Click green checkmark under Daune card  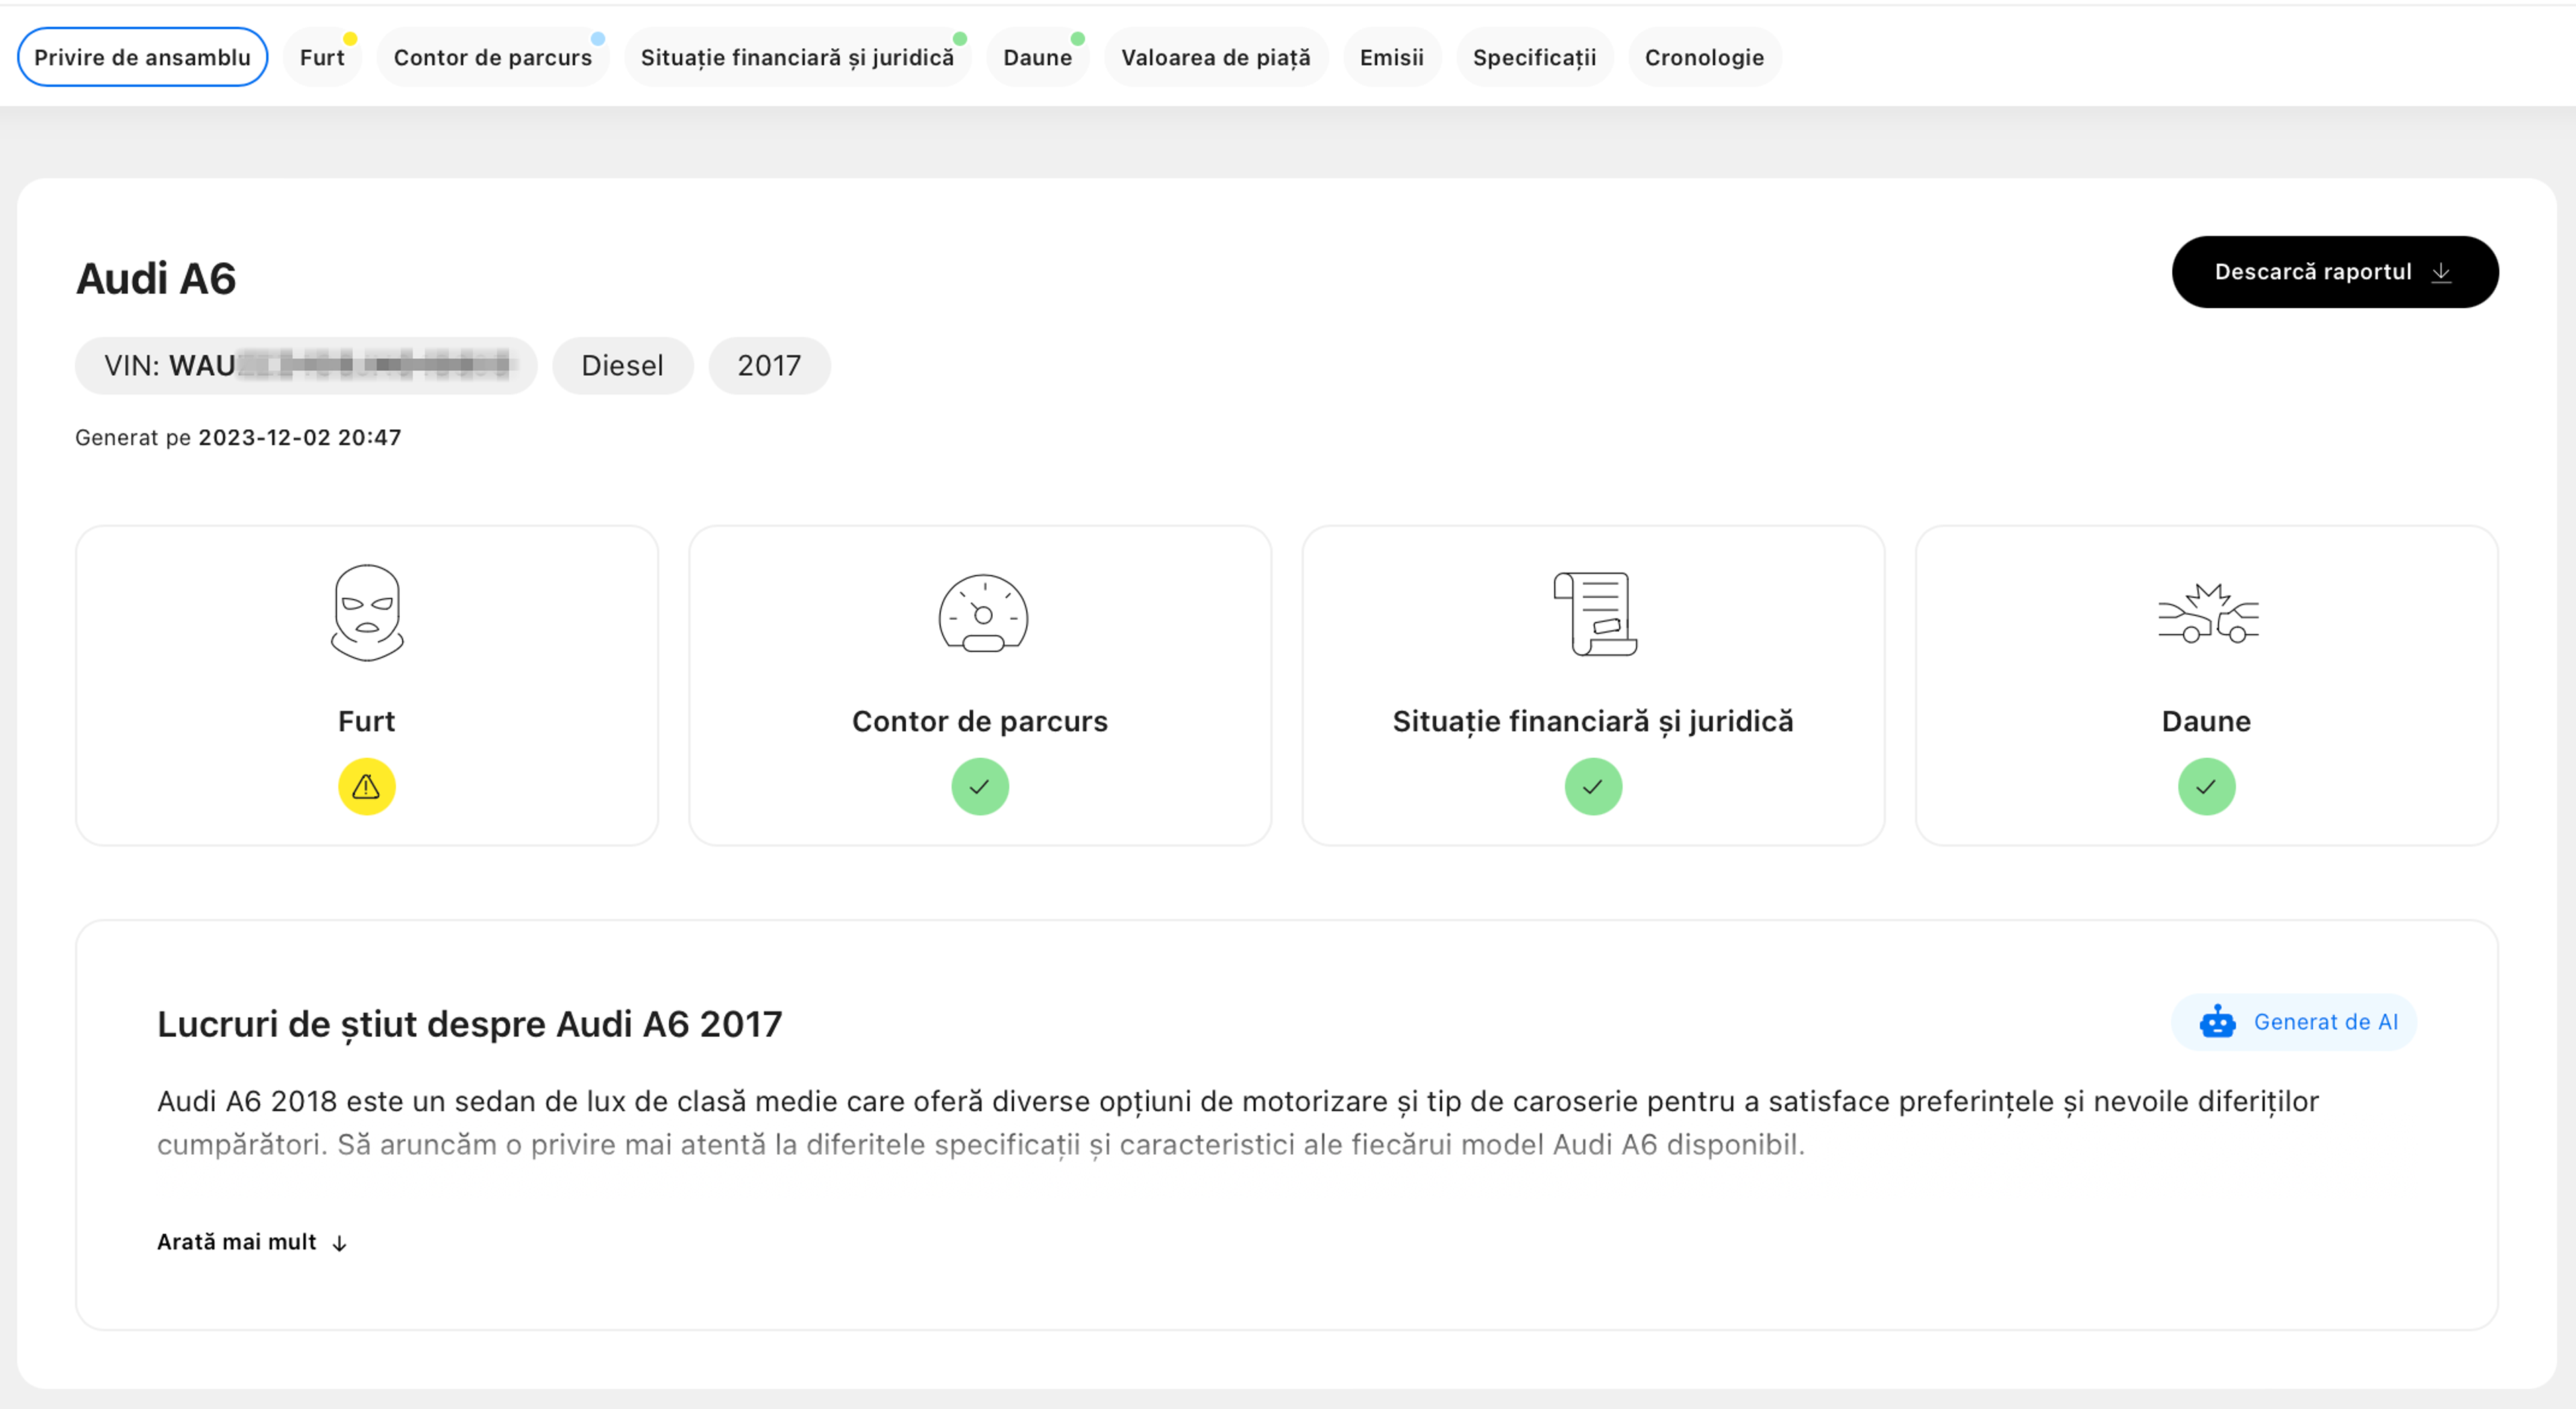point(2206,787)
